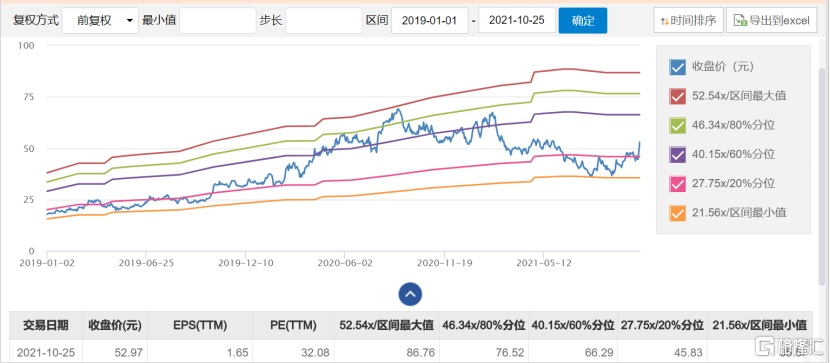Select the table cell 45.83
Image resolution: width=830 pixels, height=363 pixels.
661,351
